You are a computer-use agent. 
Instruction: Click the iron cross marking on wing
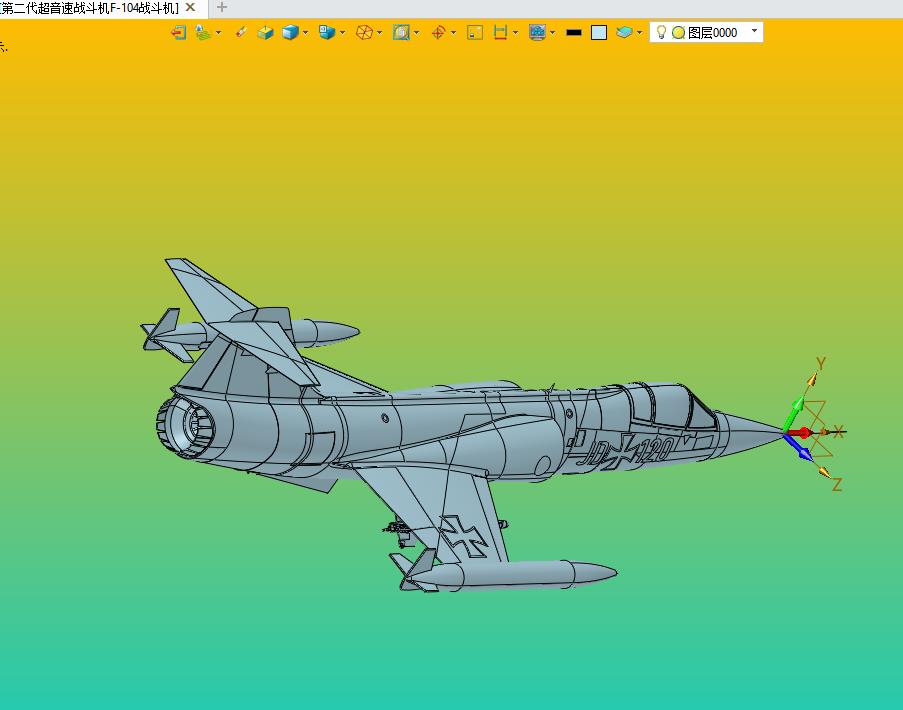click(464, 537)
